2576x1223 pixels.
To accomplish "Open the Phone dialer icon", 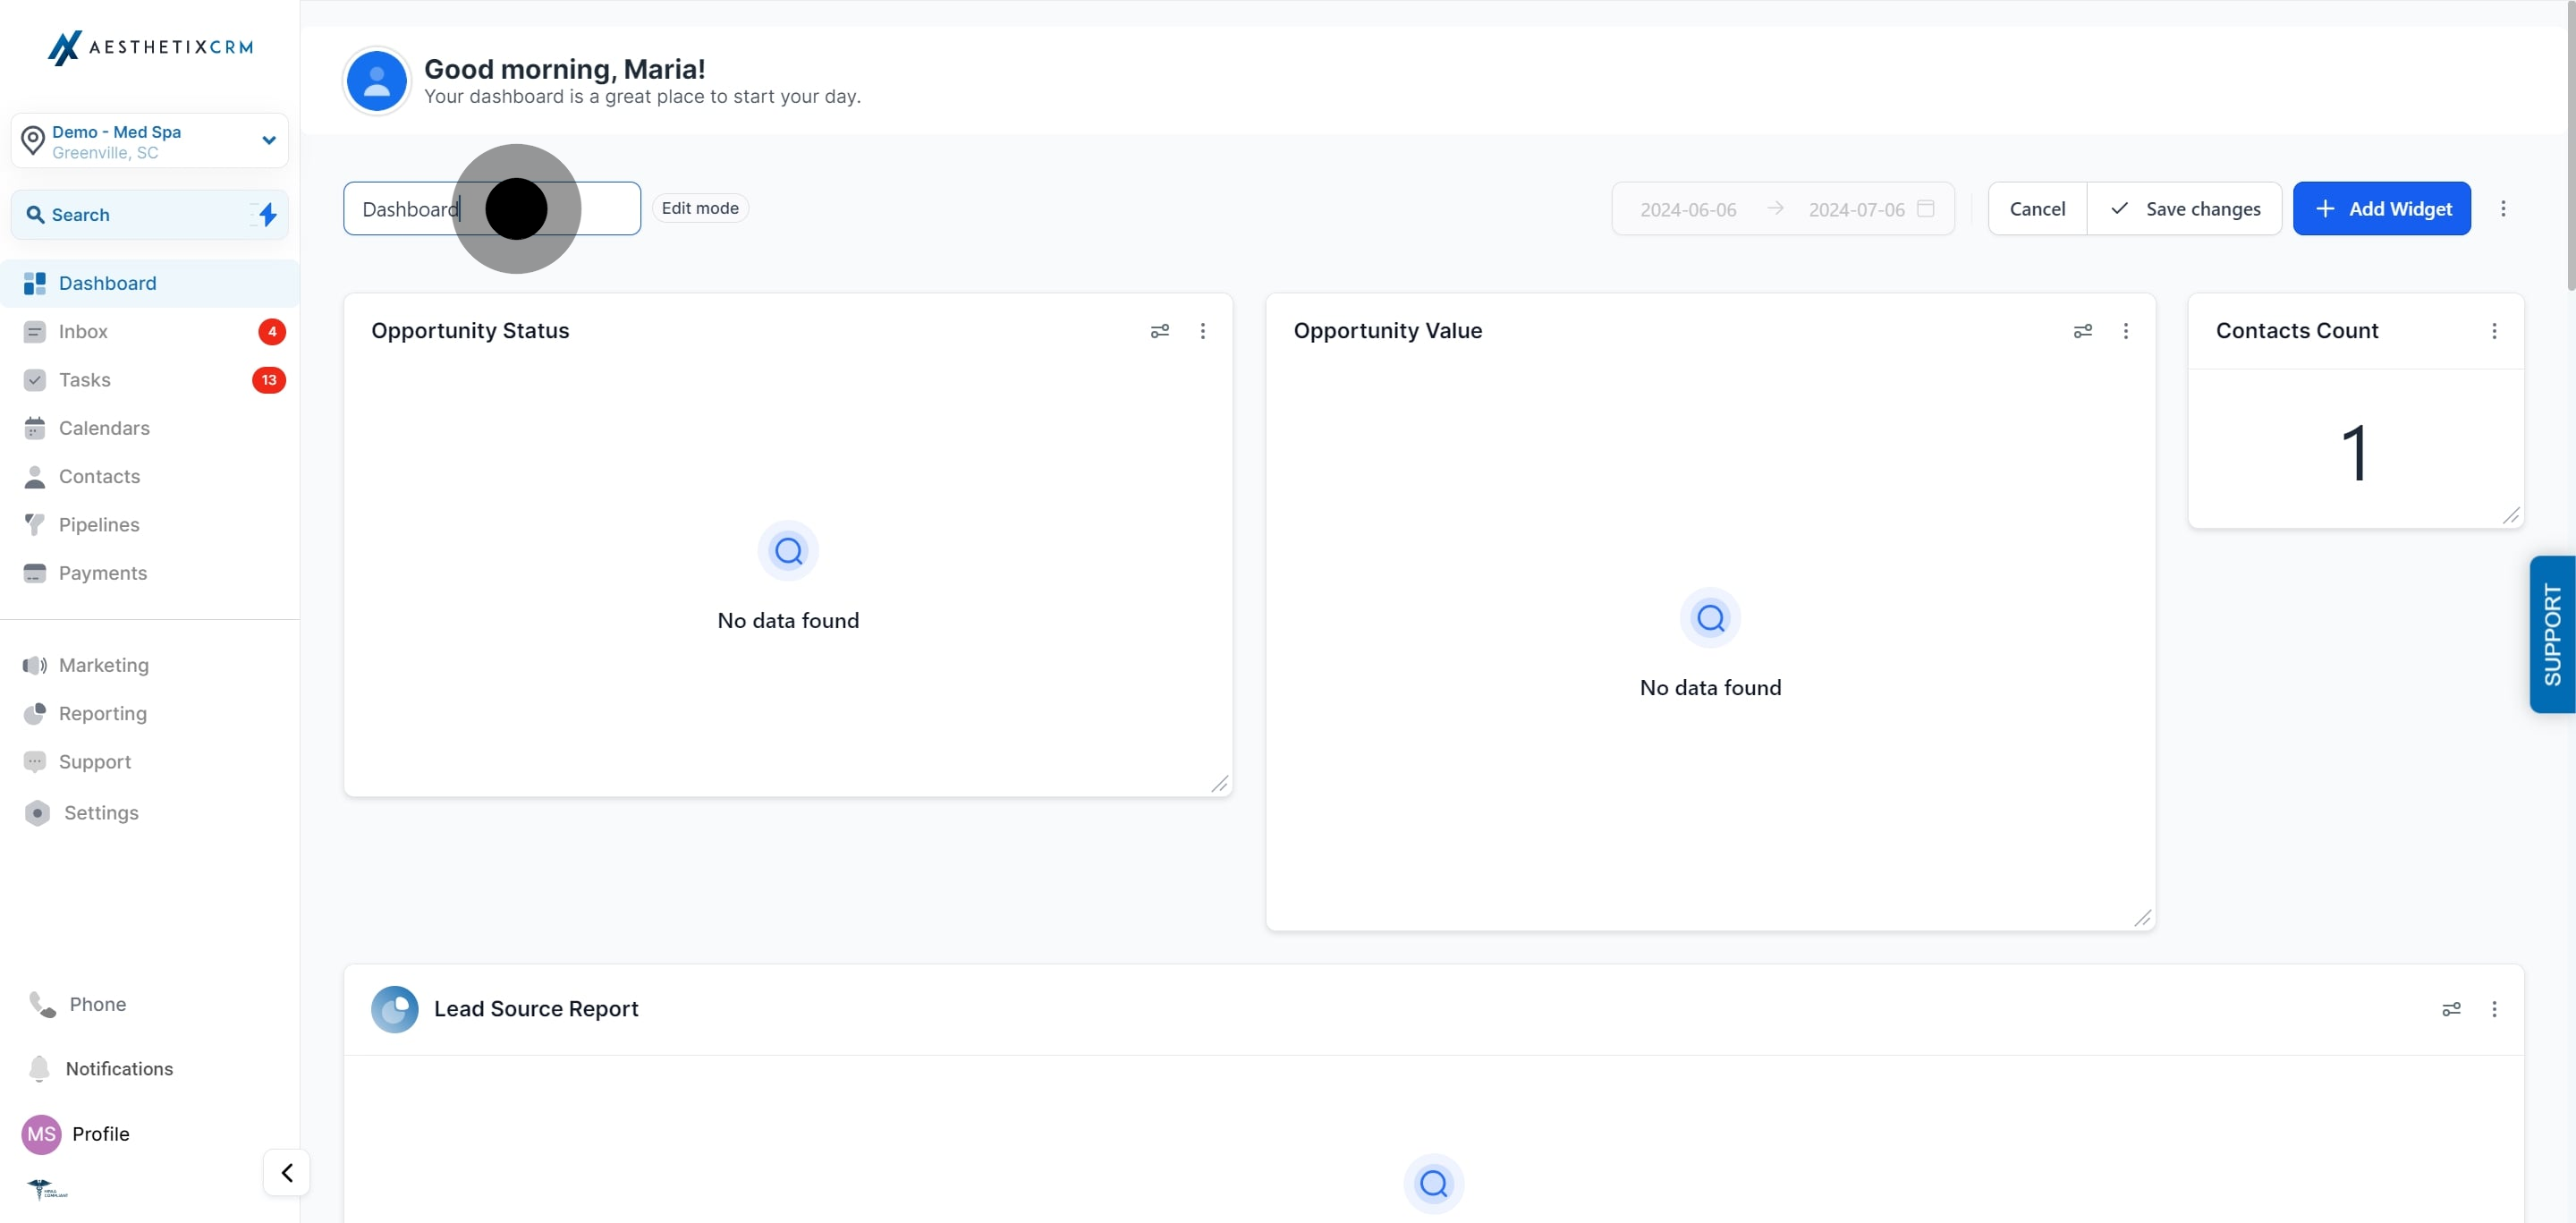I will pyautogui.click(x=42, y=1004).
